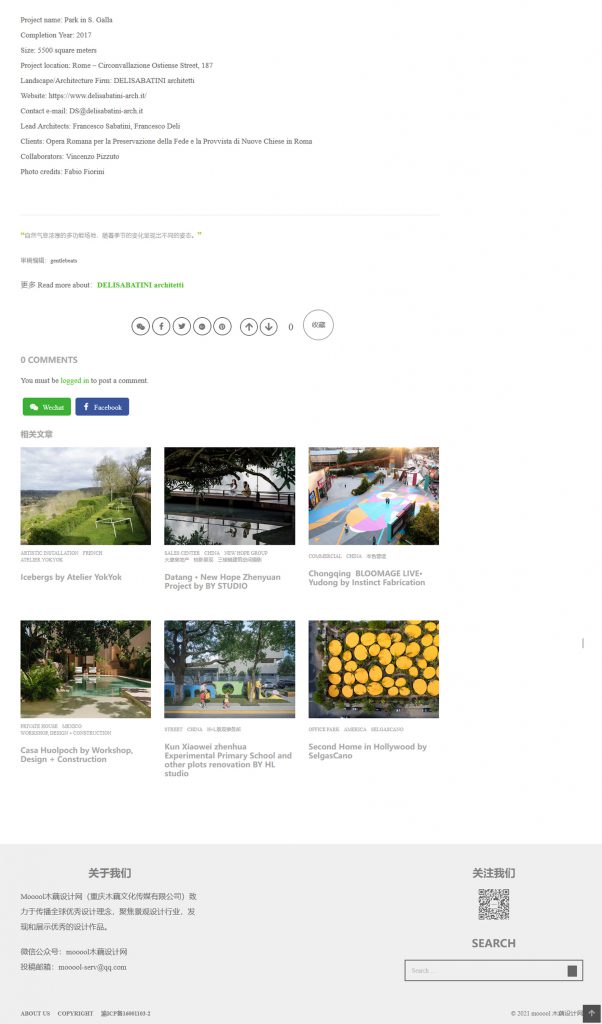Click the QR code image

(494, 904)
